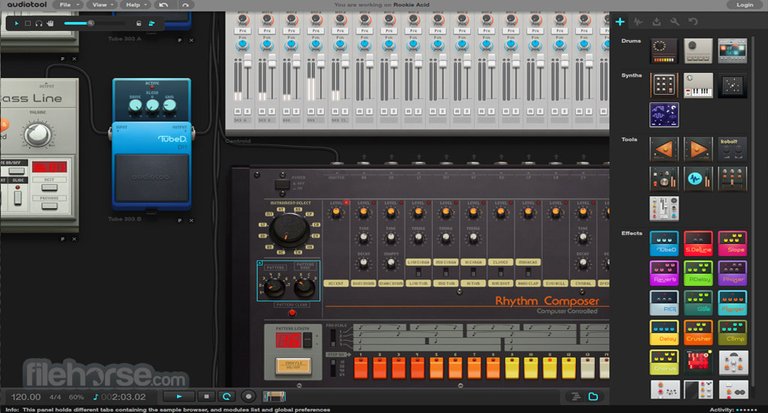Close the Tube 303 A device
The height and width of the screenshot is (413, 768).
click(x=191, y=40)
